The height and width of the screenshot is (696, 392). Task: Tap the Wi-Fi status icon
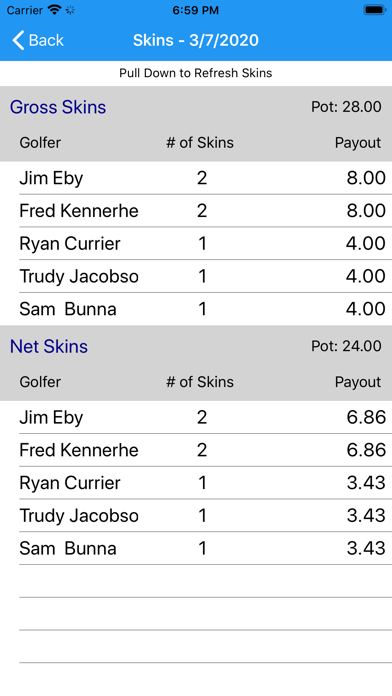(55, 10)
